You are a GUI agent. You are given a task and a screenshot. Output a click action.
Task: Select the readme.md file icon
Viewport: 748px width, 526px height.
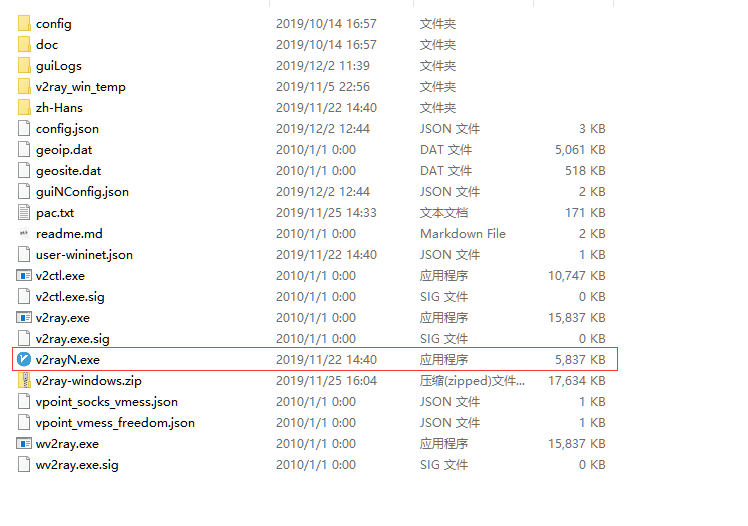click(25, 233)
